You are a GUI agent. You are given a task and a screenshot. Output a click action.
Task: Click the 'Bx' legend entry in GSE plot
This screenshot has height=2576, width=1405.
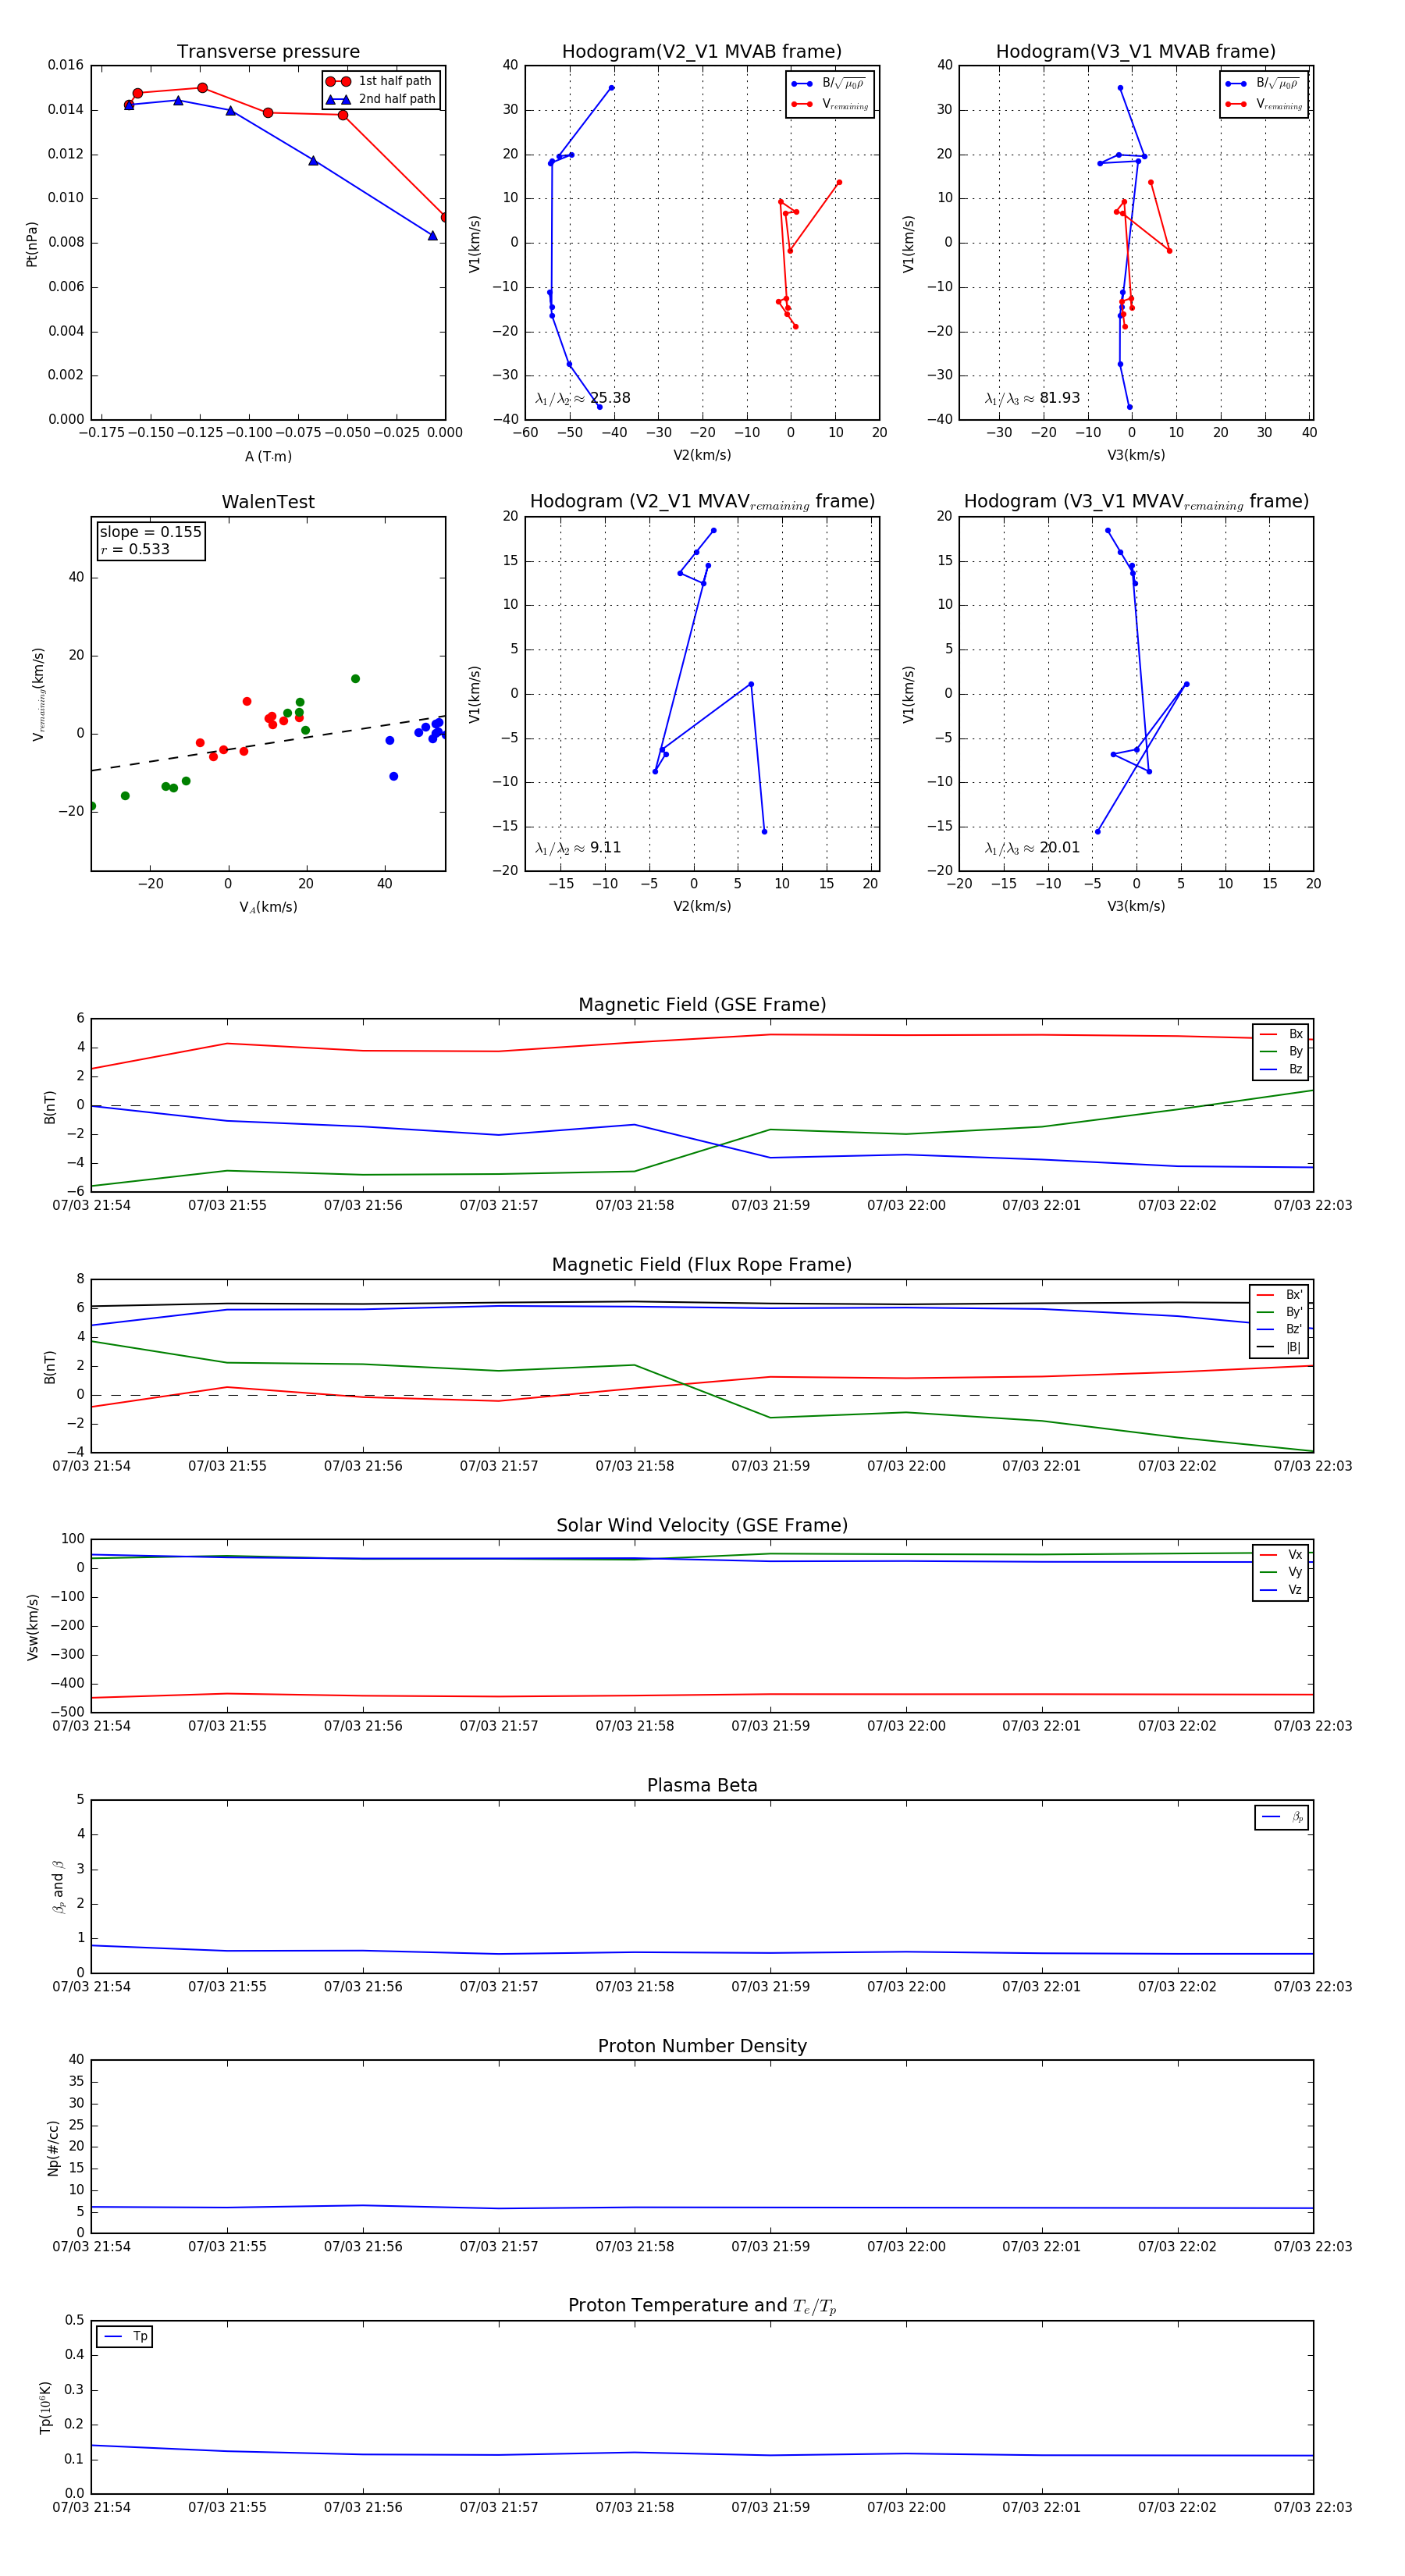[1281, 1034]
